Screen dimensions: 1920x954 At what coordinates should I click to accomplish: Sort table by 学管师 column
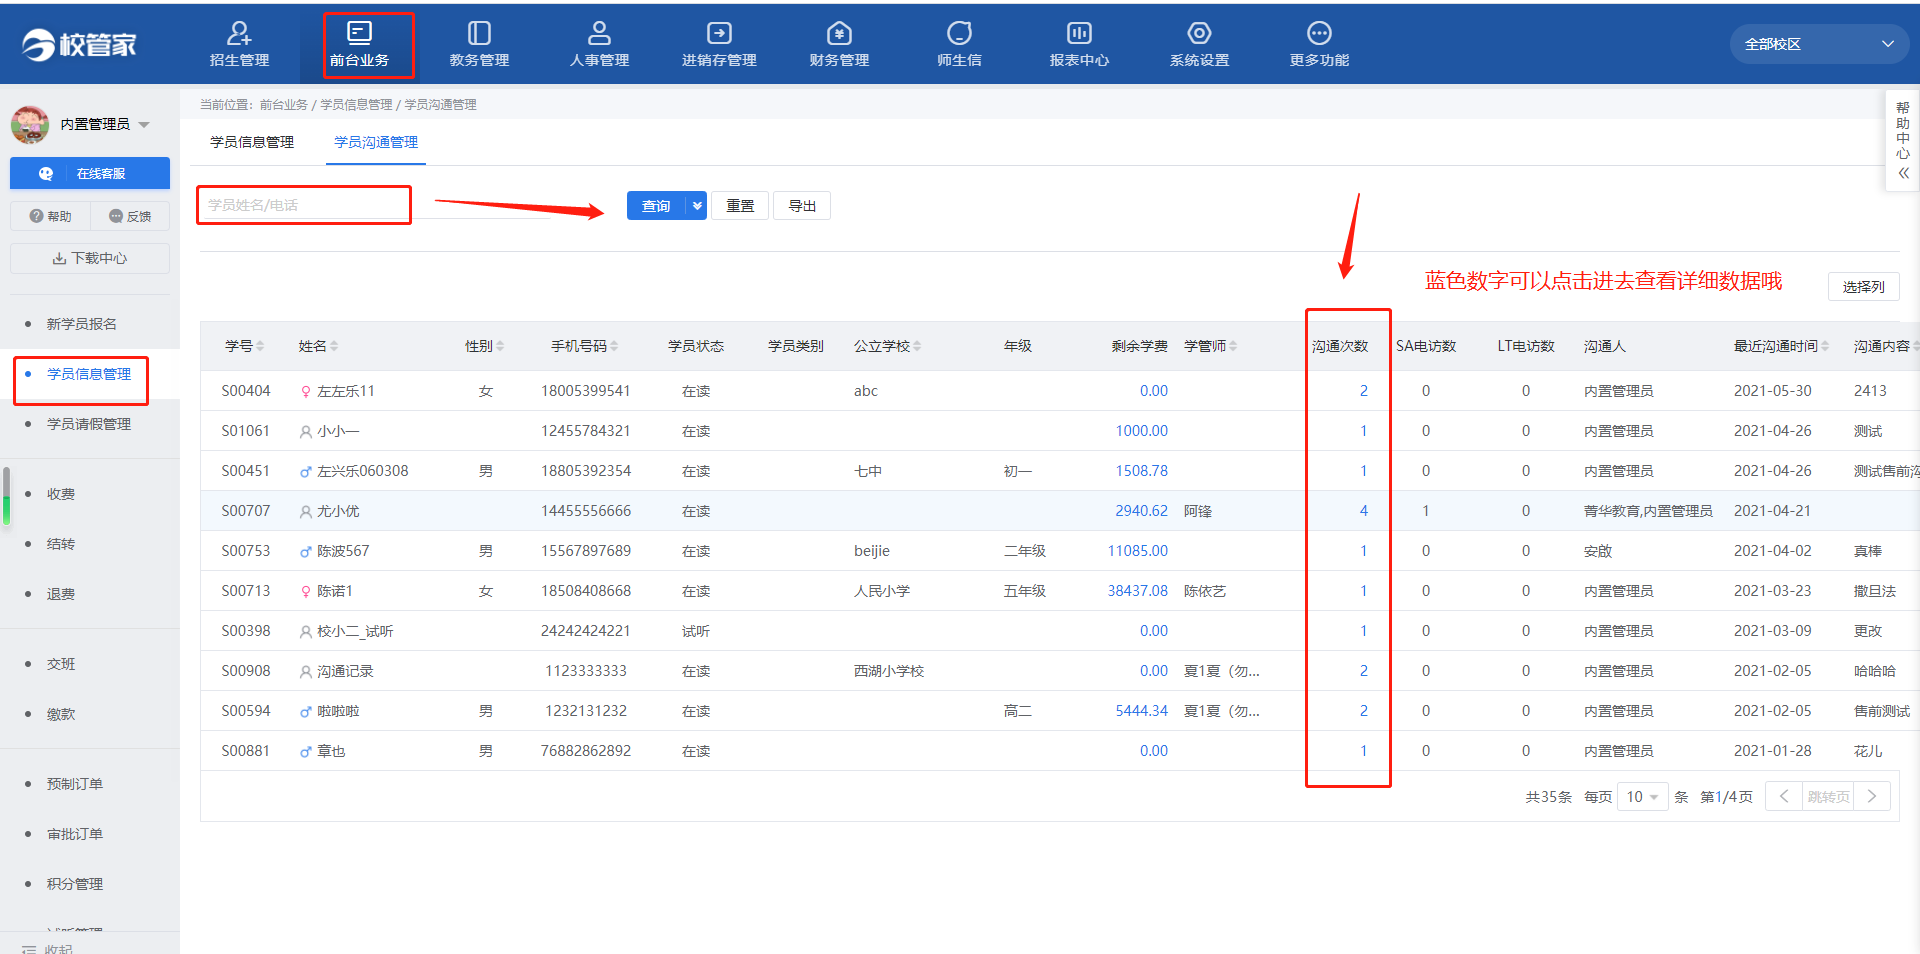(1233, 346)
